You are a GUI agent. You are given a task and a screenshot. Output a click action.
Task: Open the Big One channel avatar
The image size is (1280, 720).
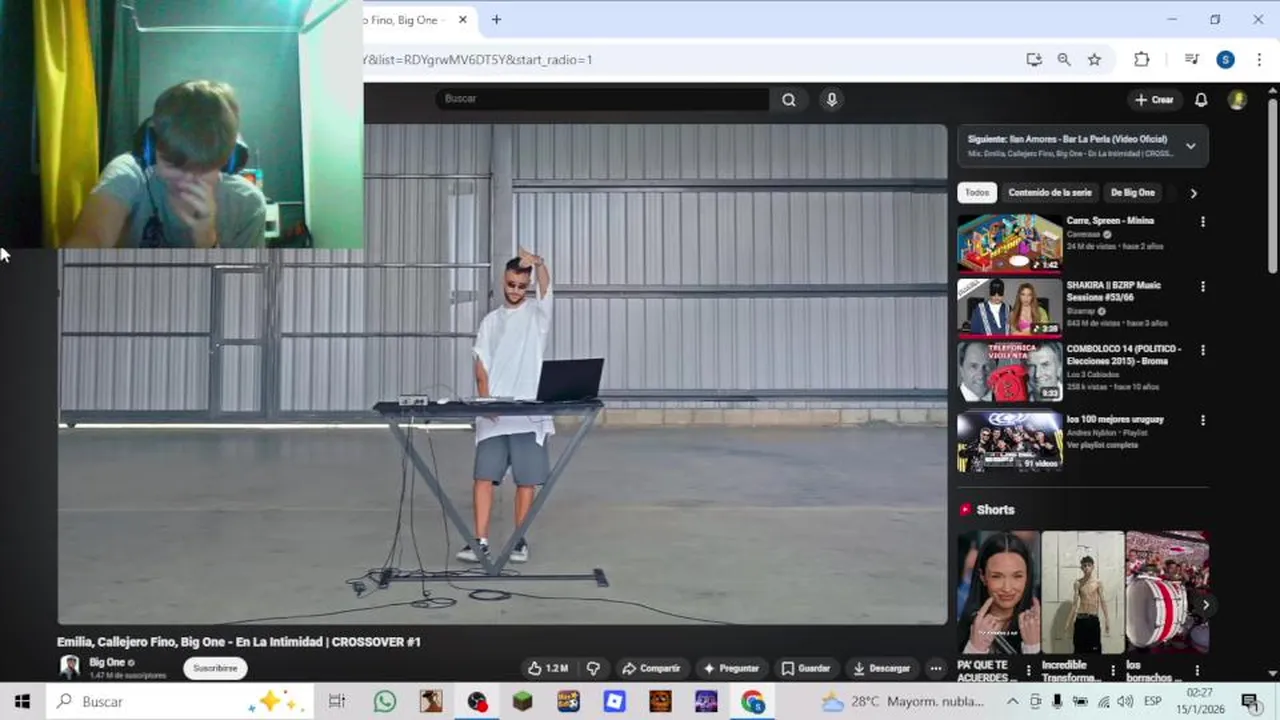coord(69,667)
